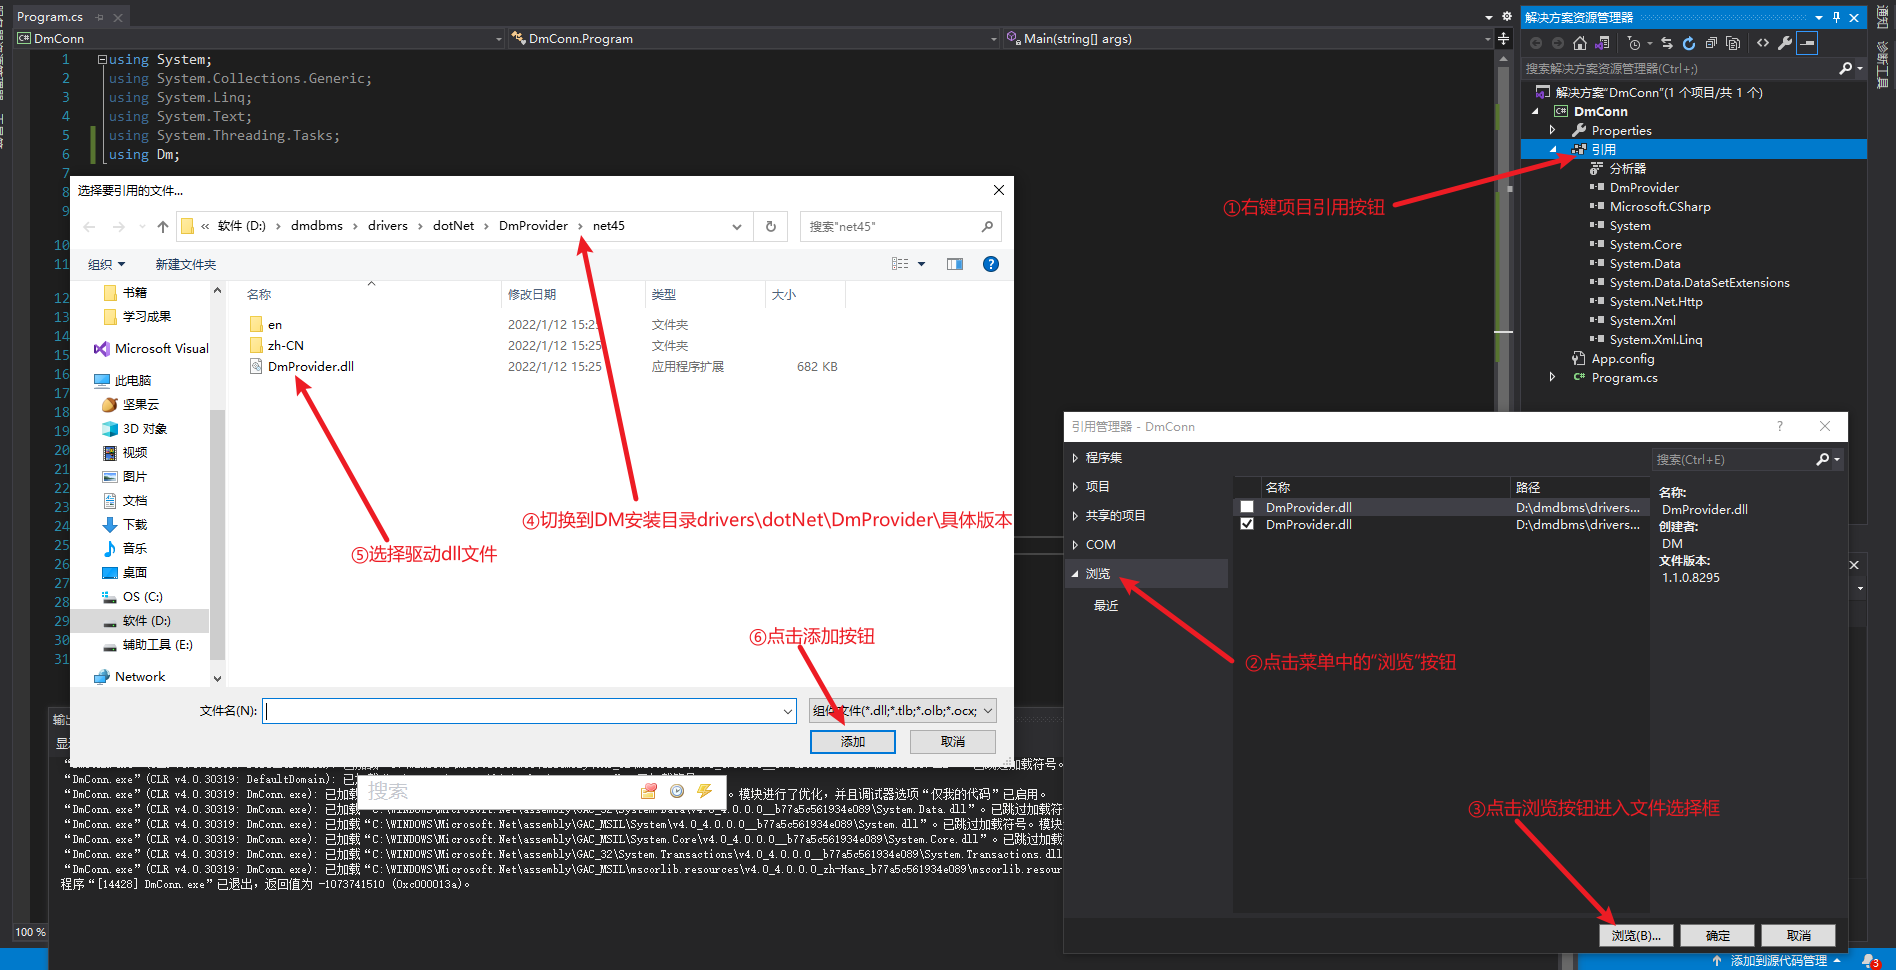Click the filename input field in file dialog

[530, 711]
